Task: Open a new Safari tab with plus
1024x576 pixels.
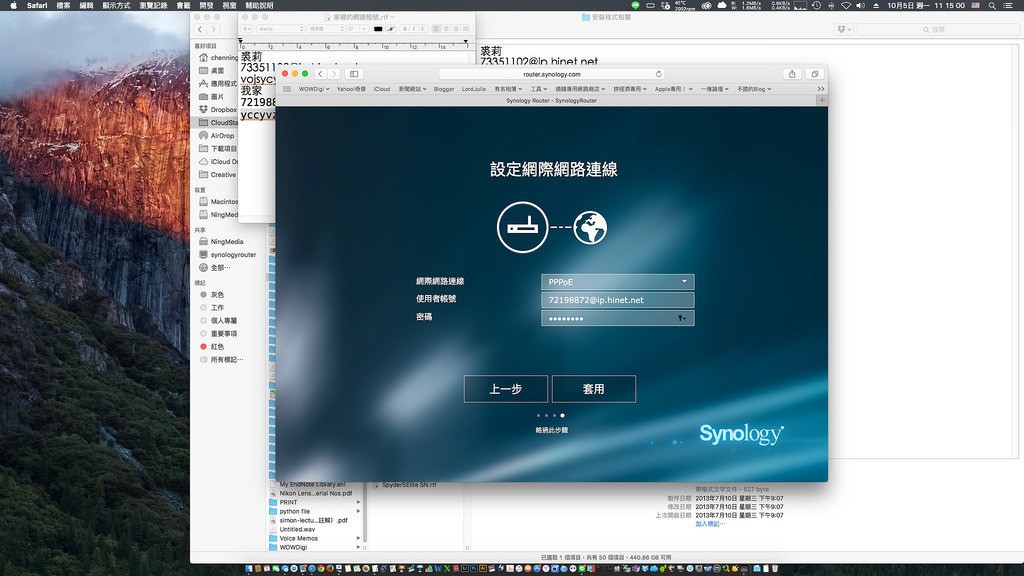Action: [822, 101]
